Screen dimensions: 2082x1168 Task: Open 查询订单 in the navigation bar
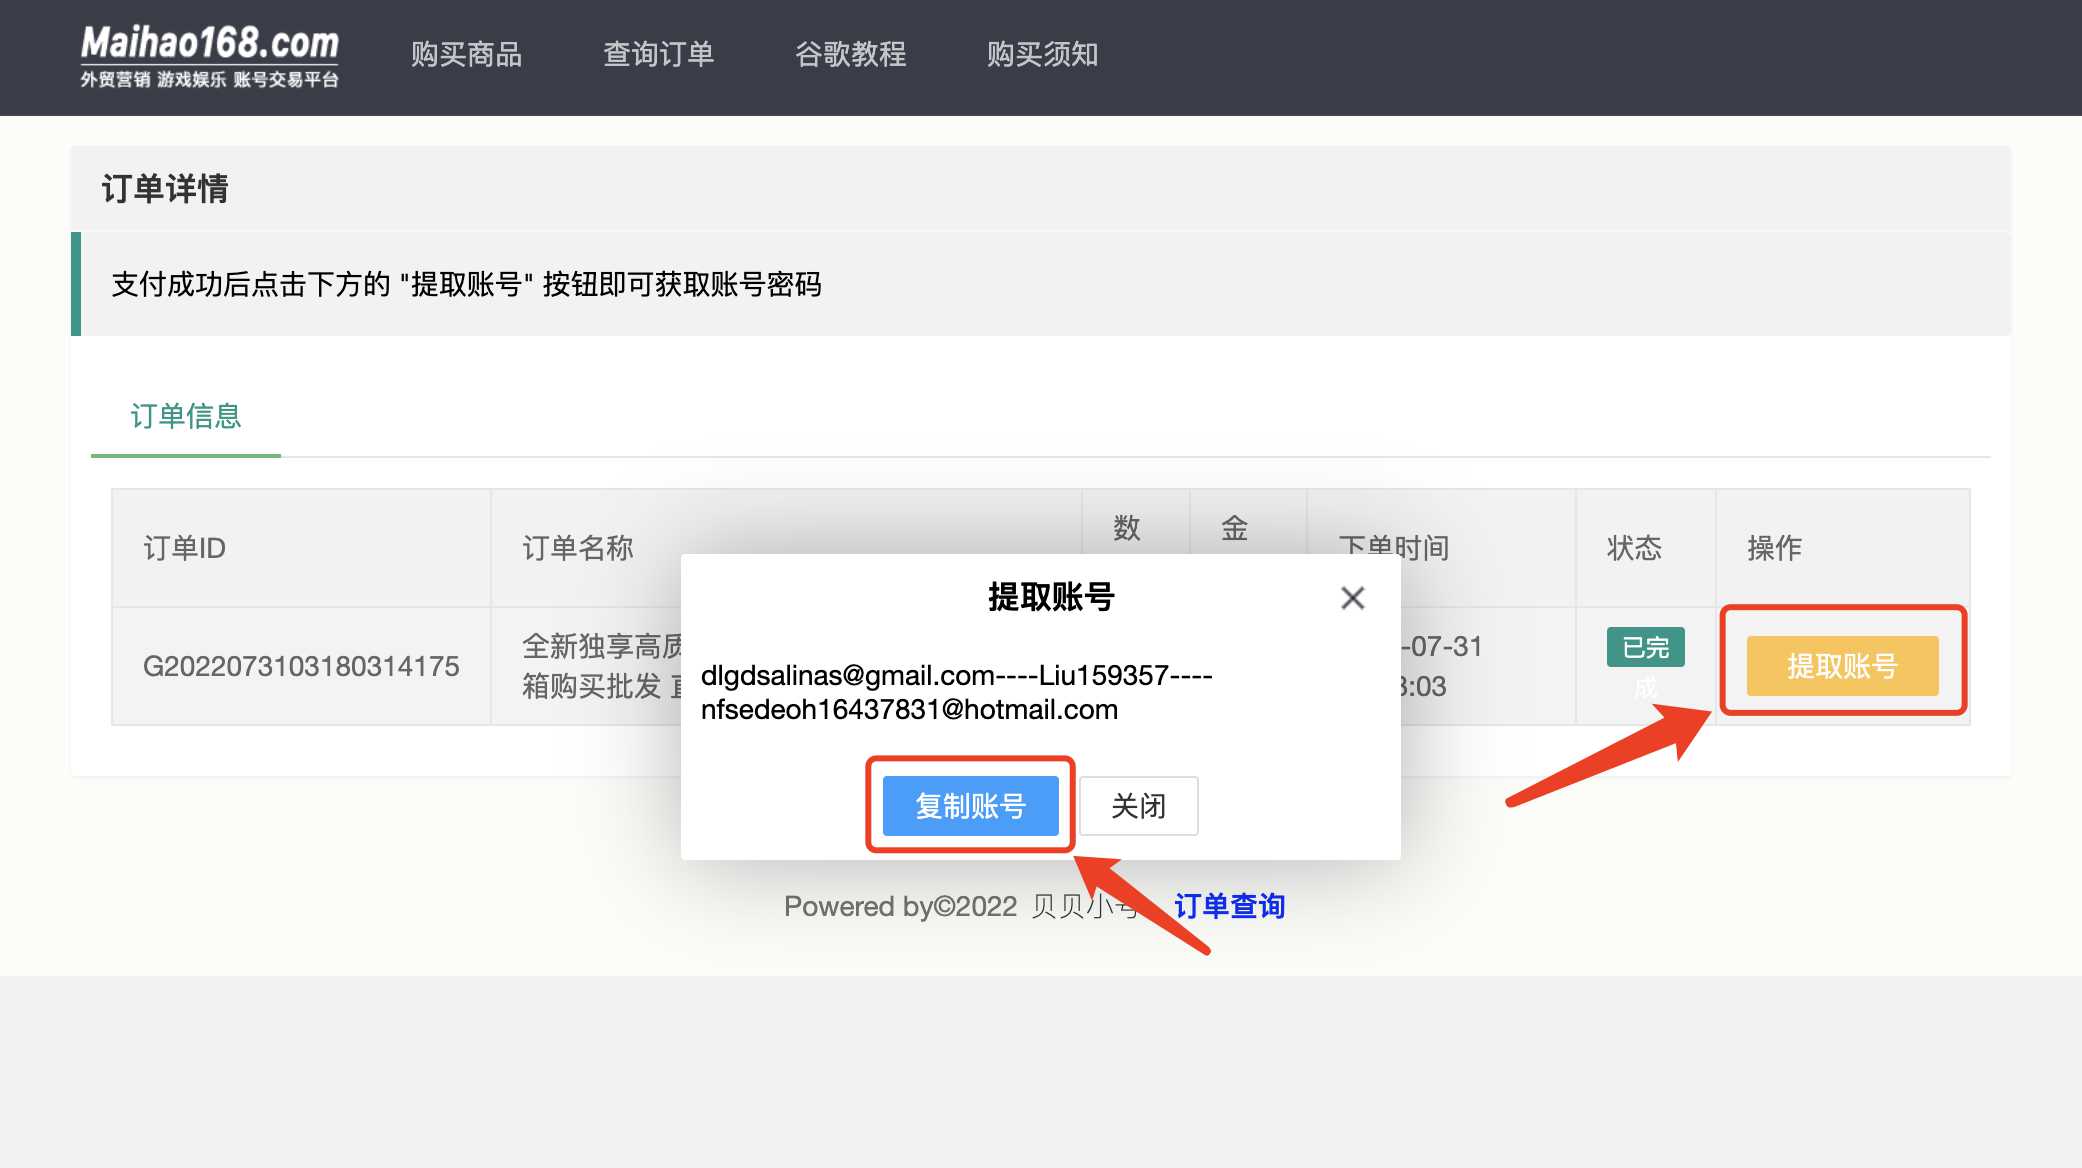click(x=657, y=55)
